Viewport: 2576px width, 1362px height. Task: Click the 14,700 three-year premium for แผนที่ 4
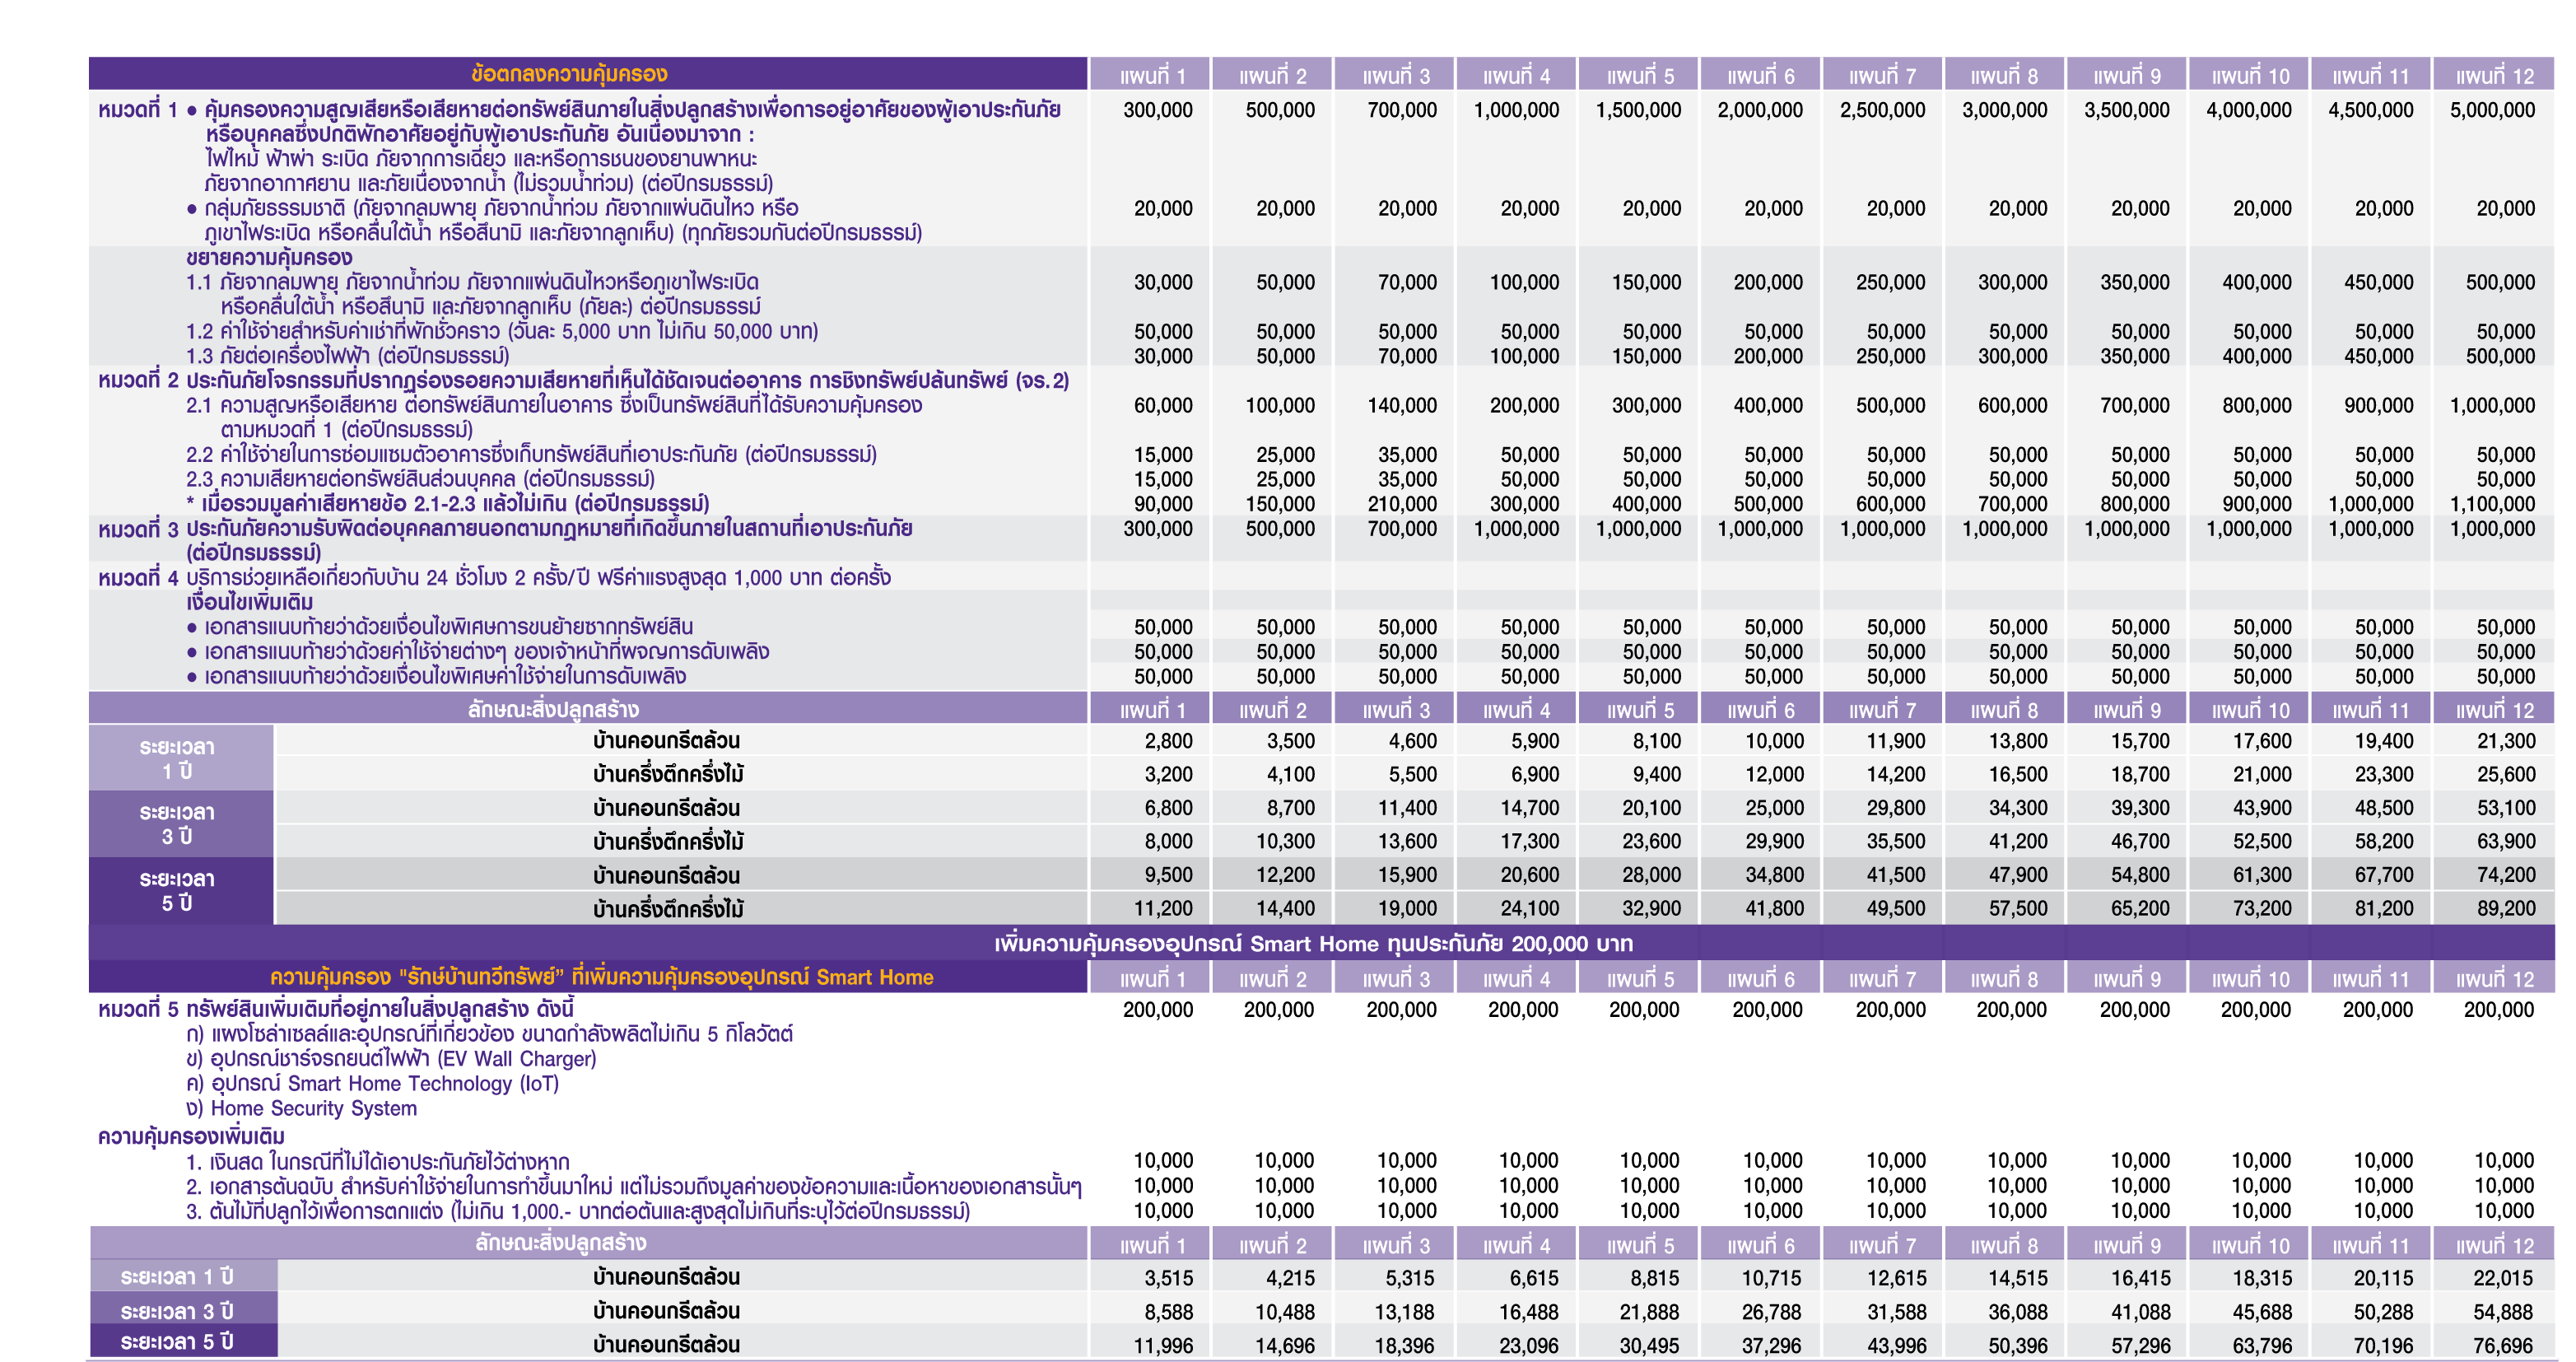point(1529,808)
